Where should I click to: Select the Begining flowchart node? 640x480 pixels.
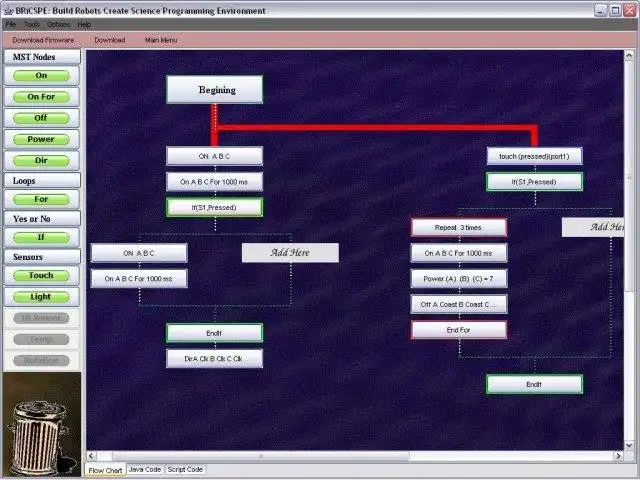[x=214, y=89]
